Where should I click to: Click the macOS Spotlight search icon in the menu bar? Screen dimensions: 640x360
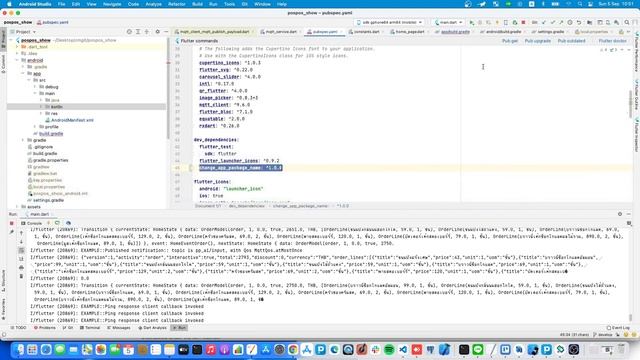click(x=580, y=4)
